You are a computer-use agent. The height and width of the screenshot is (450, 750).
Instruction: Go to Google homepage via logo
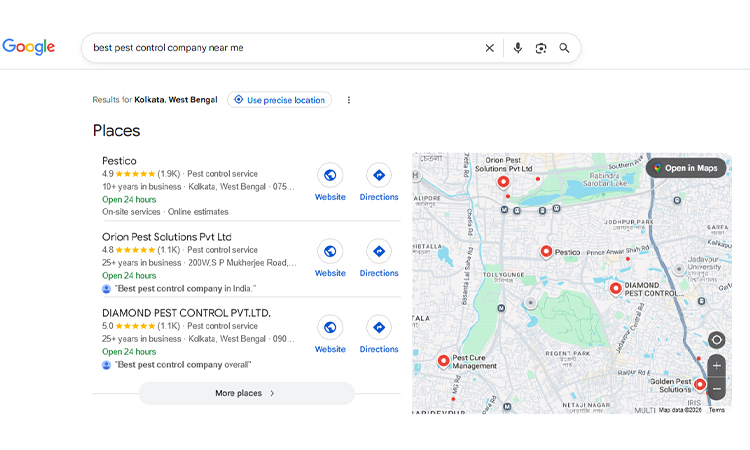(x=29, y=47)
